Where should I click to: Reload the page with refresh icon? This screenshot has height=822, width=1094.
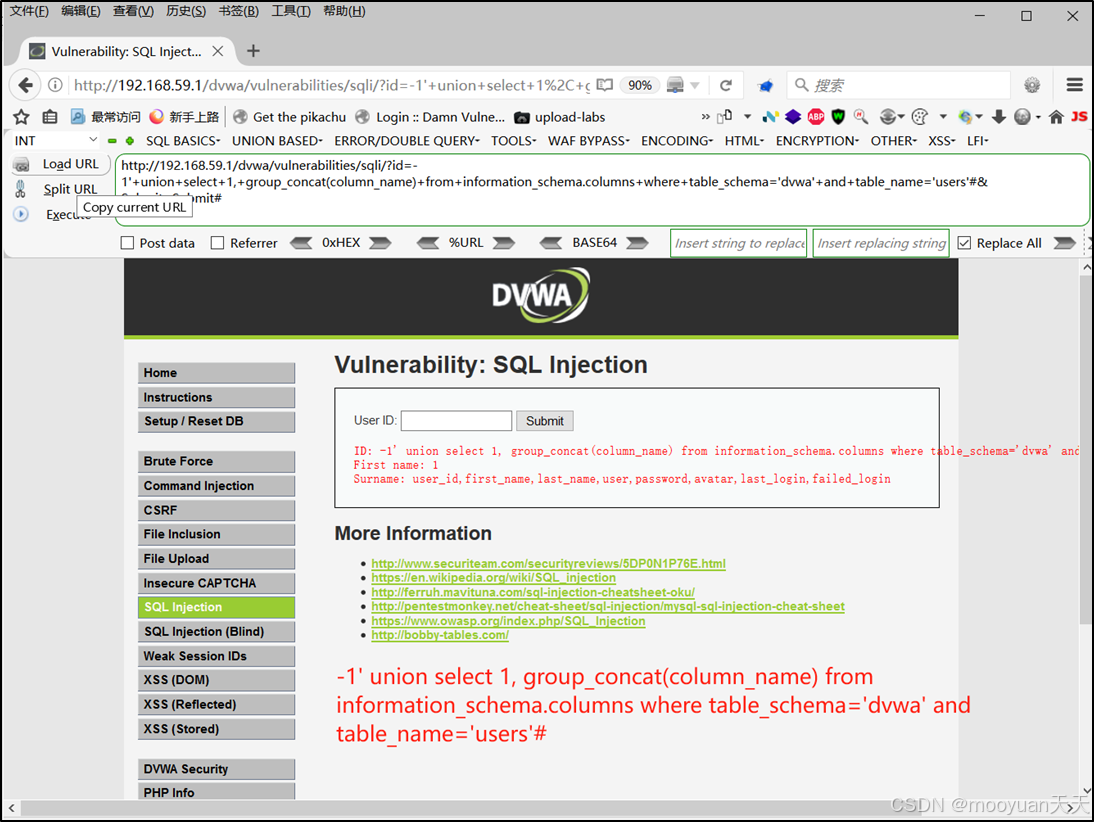(726, 85)
